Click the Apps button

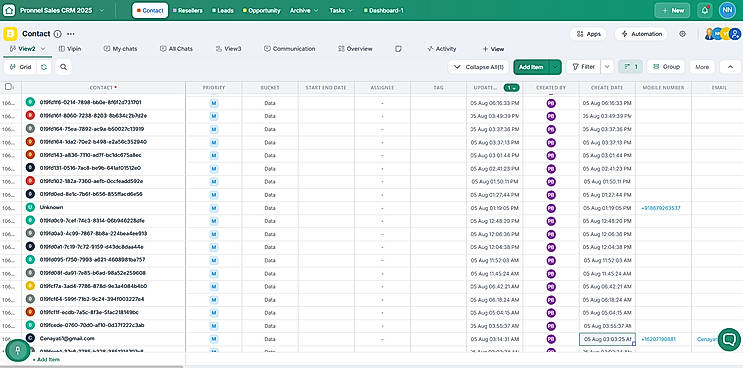click(x=589, y=34)
